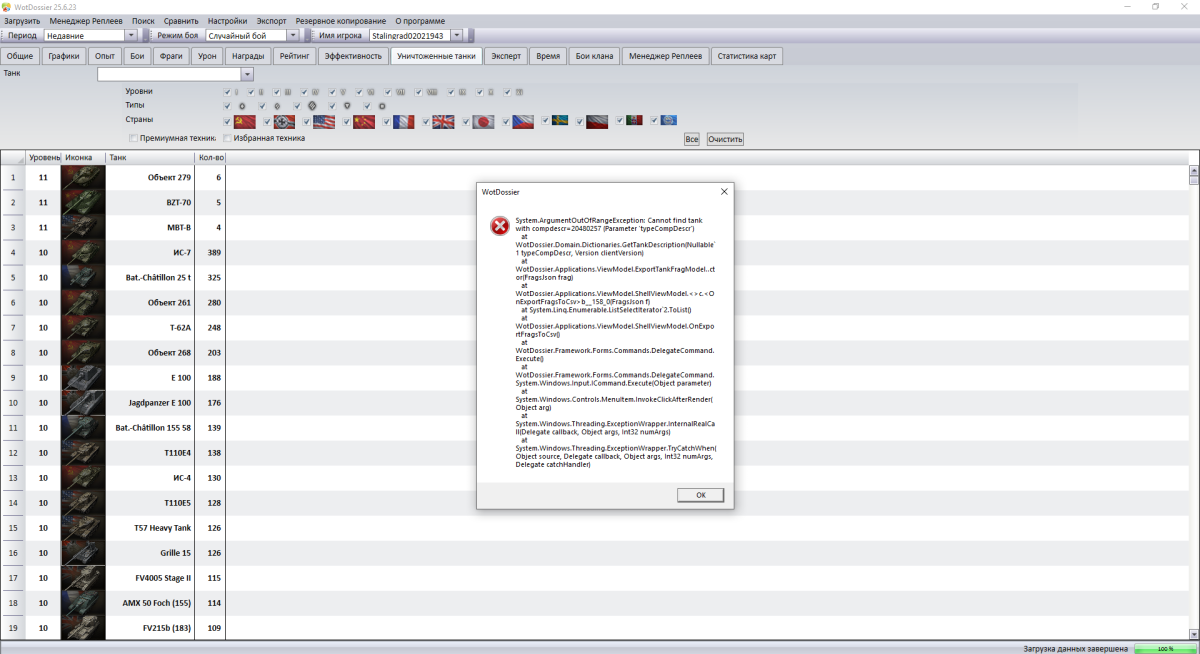Uncheck the USA flag checkbox
The width and height of the screenshot is (1200, 654).
[x=306, y=121]
